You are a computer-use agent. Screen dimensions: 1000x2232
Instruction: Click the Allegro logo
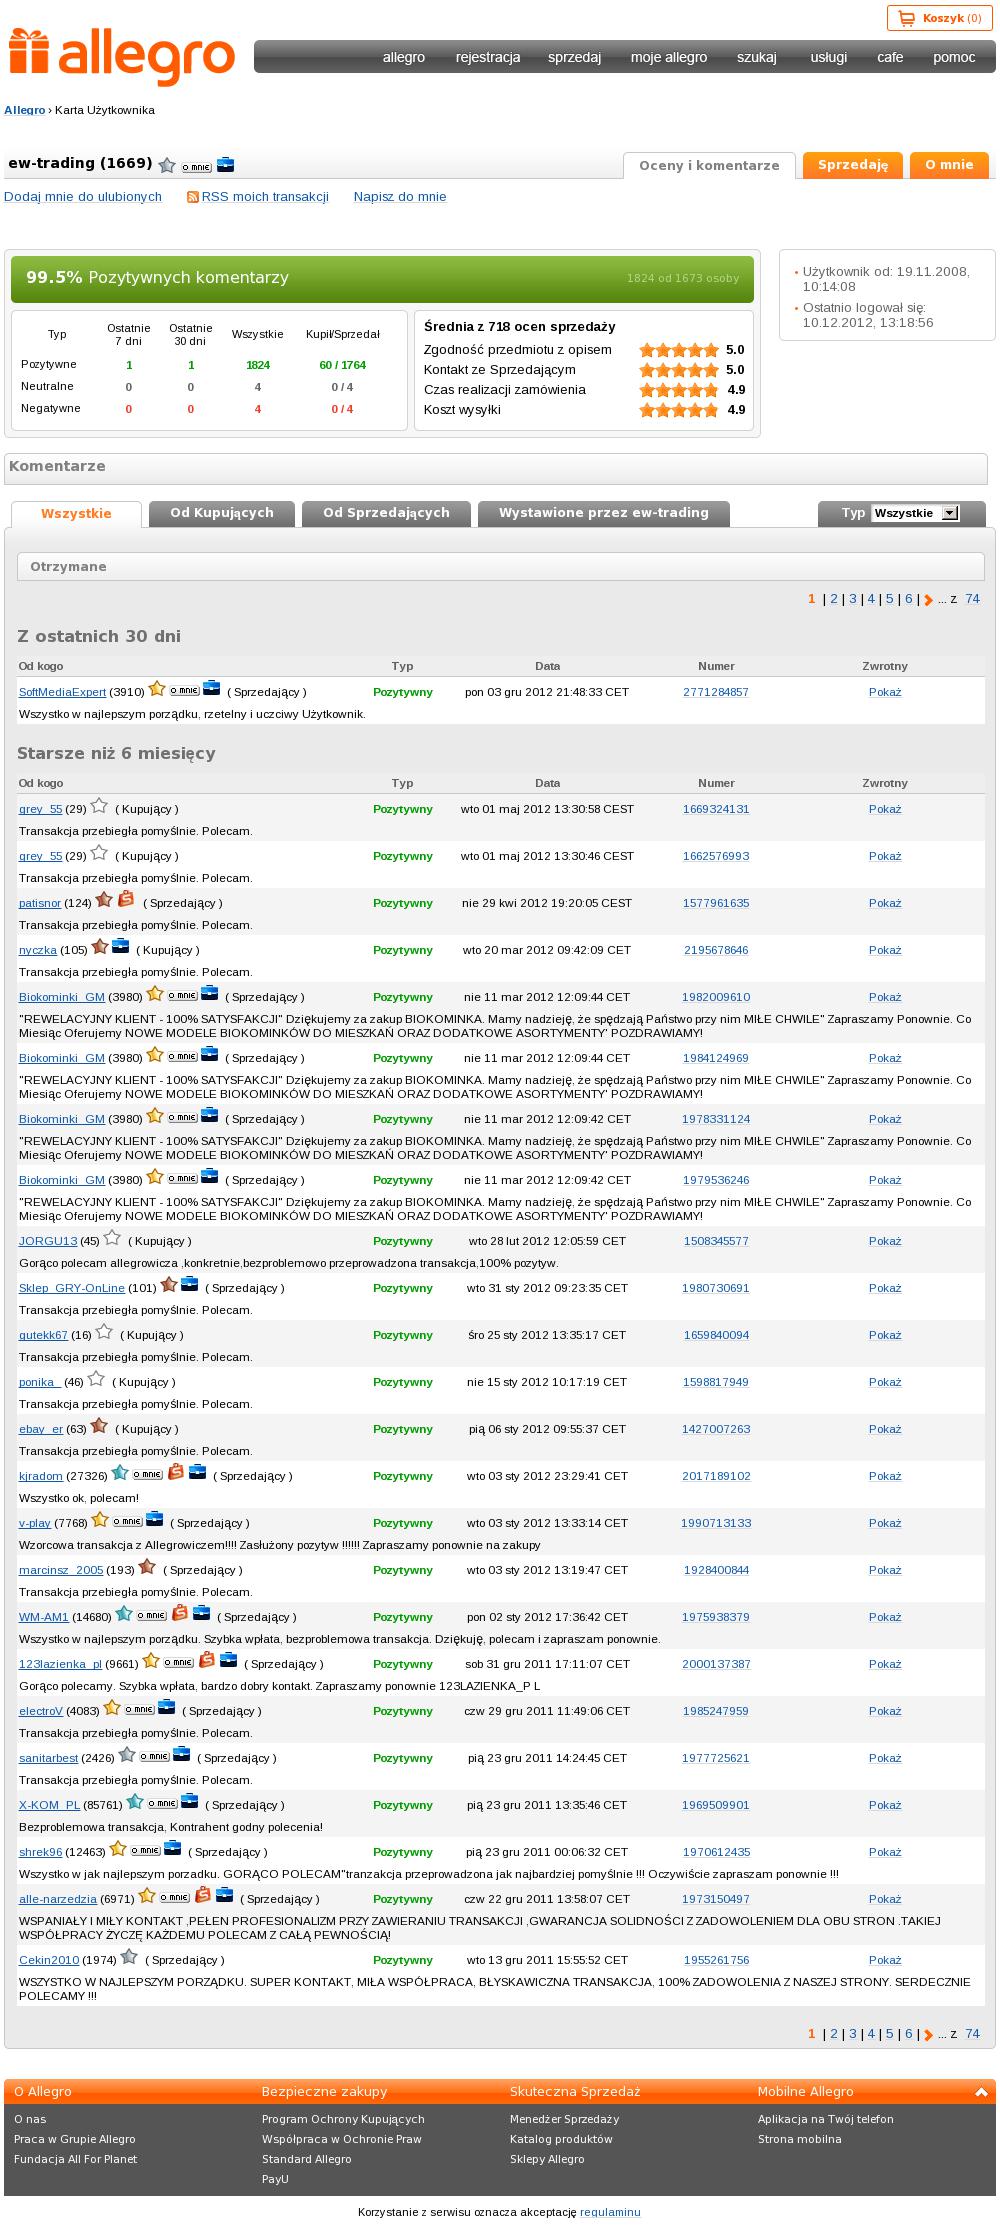point(122,57)
